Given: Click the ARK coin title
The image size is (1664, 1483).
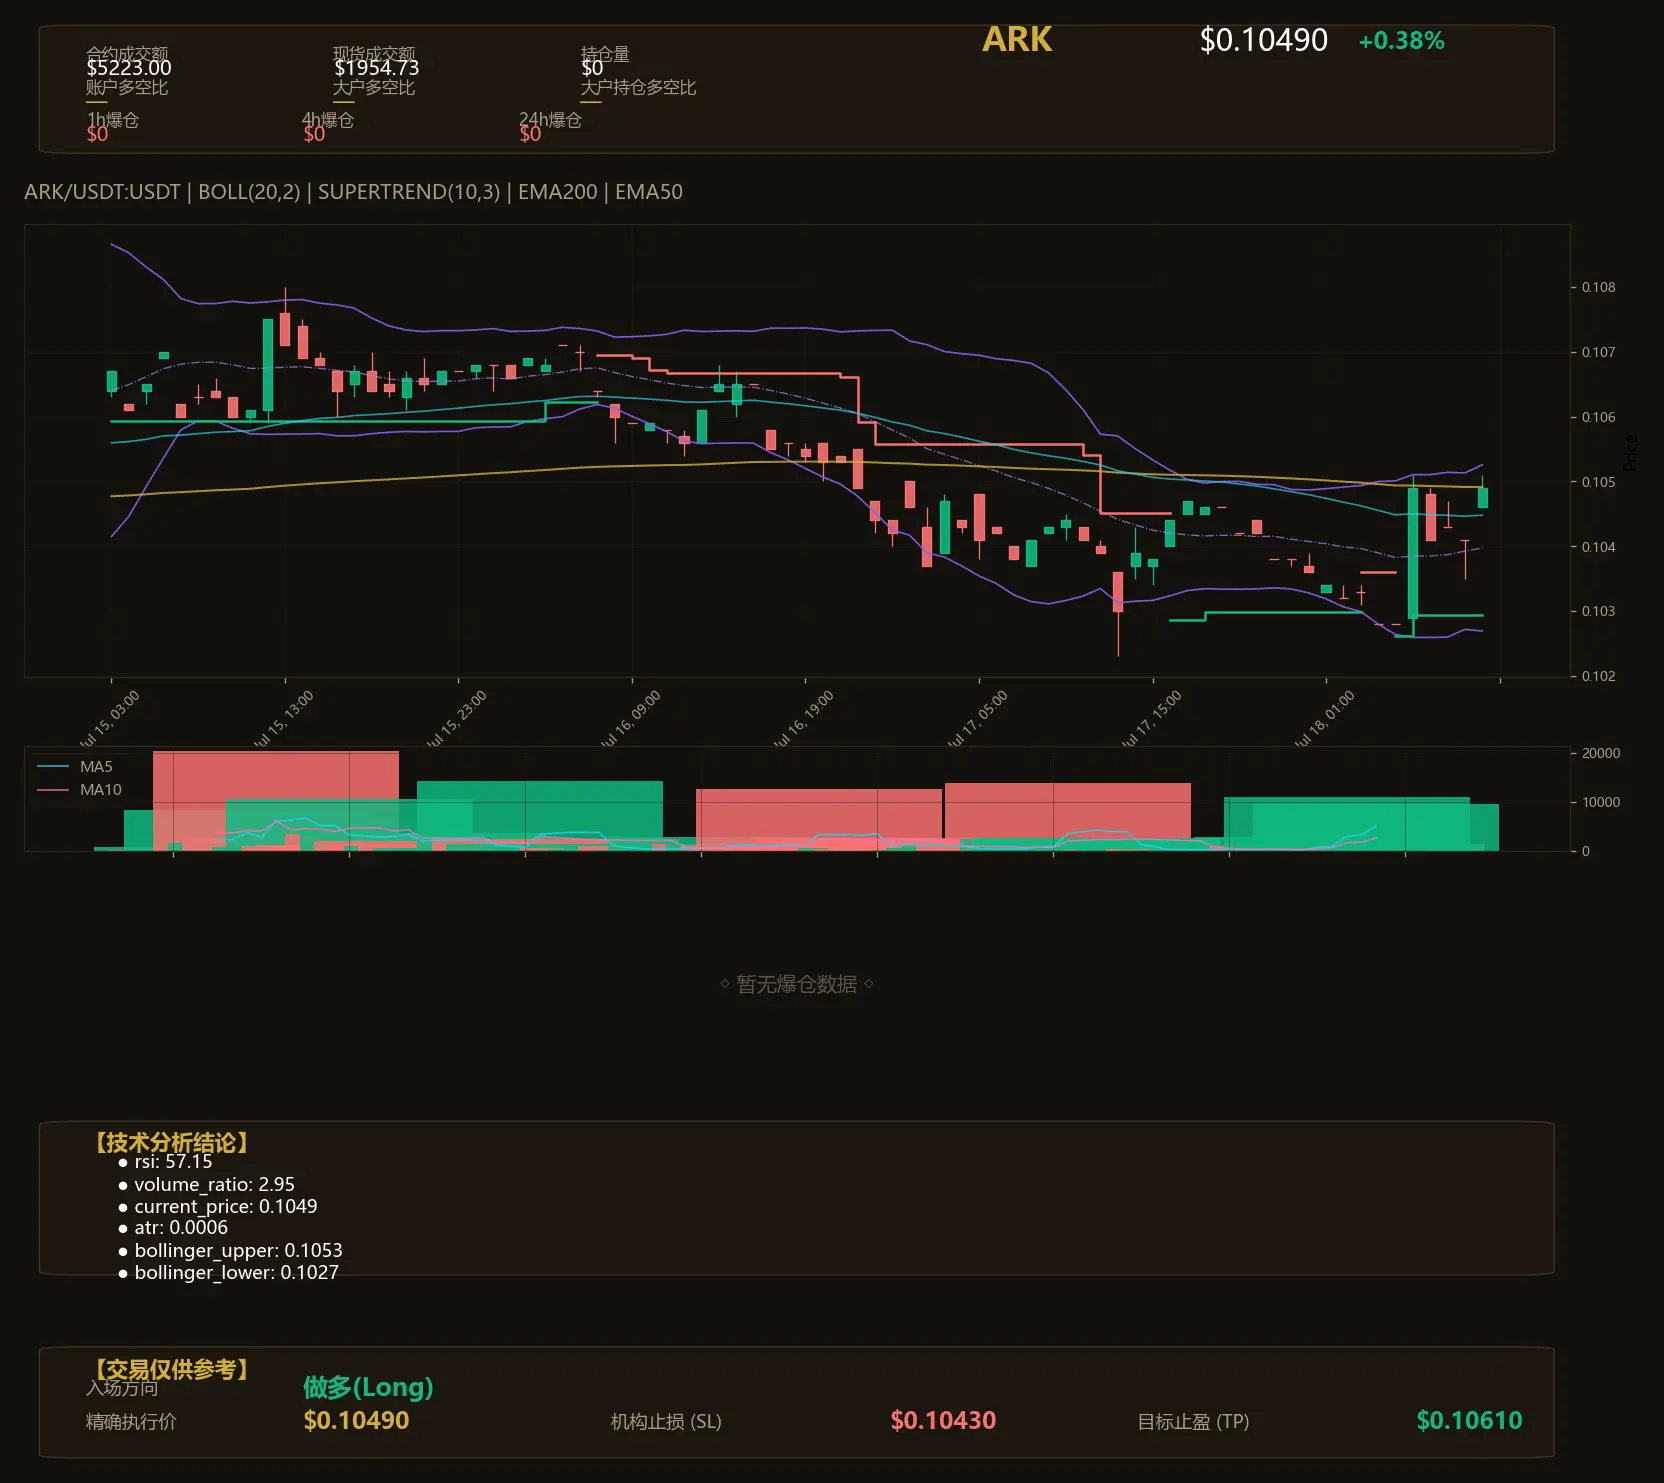Looking at the screenshot, I should tap(1017, 40).
